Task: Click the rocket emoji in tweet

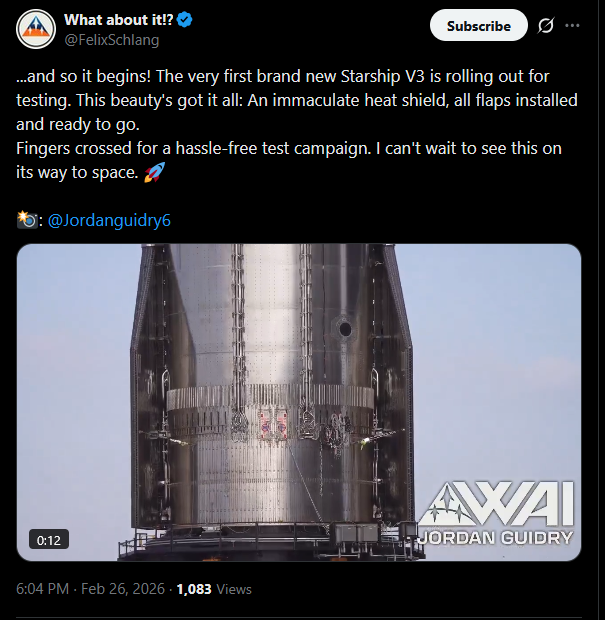Action: 154,172
